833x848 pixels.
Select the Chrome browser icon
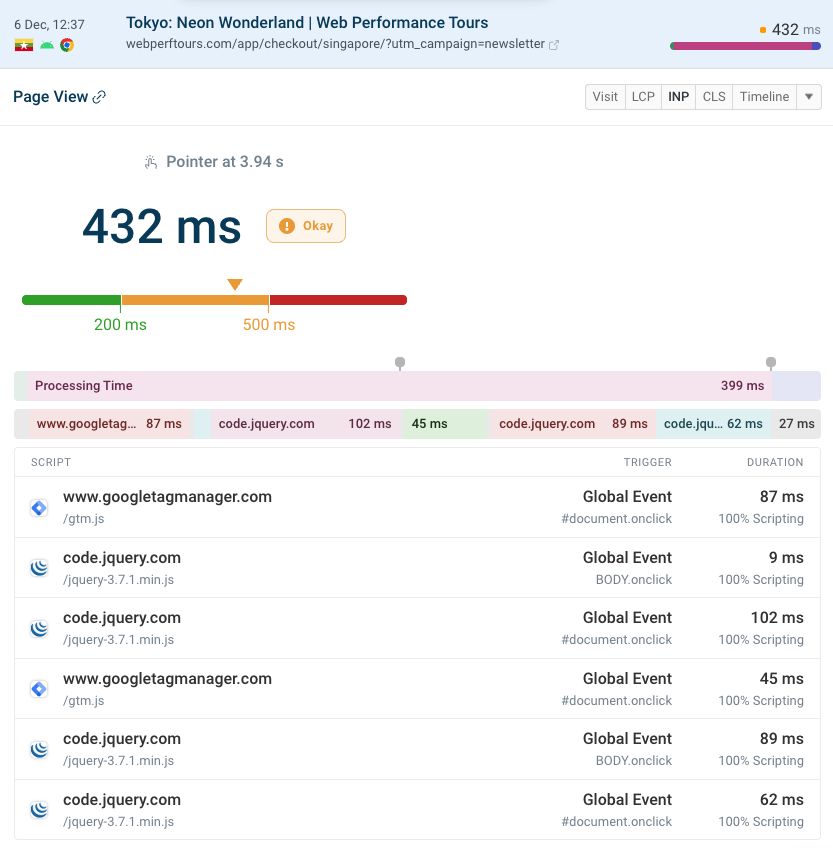point(66,45)
